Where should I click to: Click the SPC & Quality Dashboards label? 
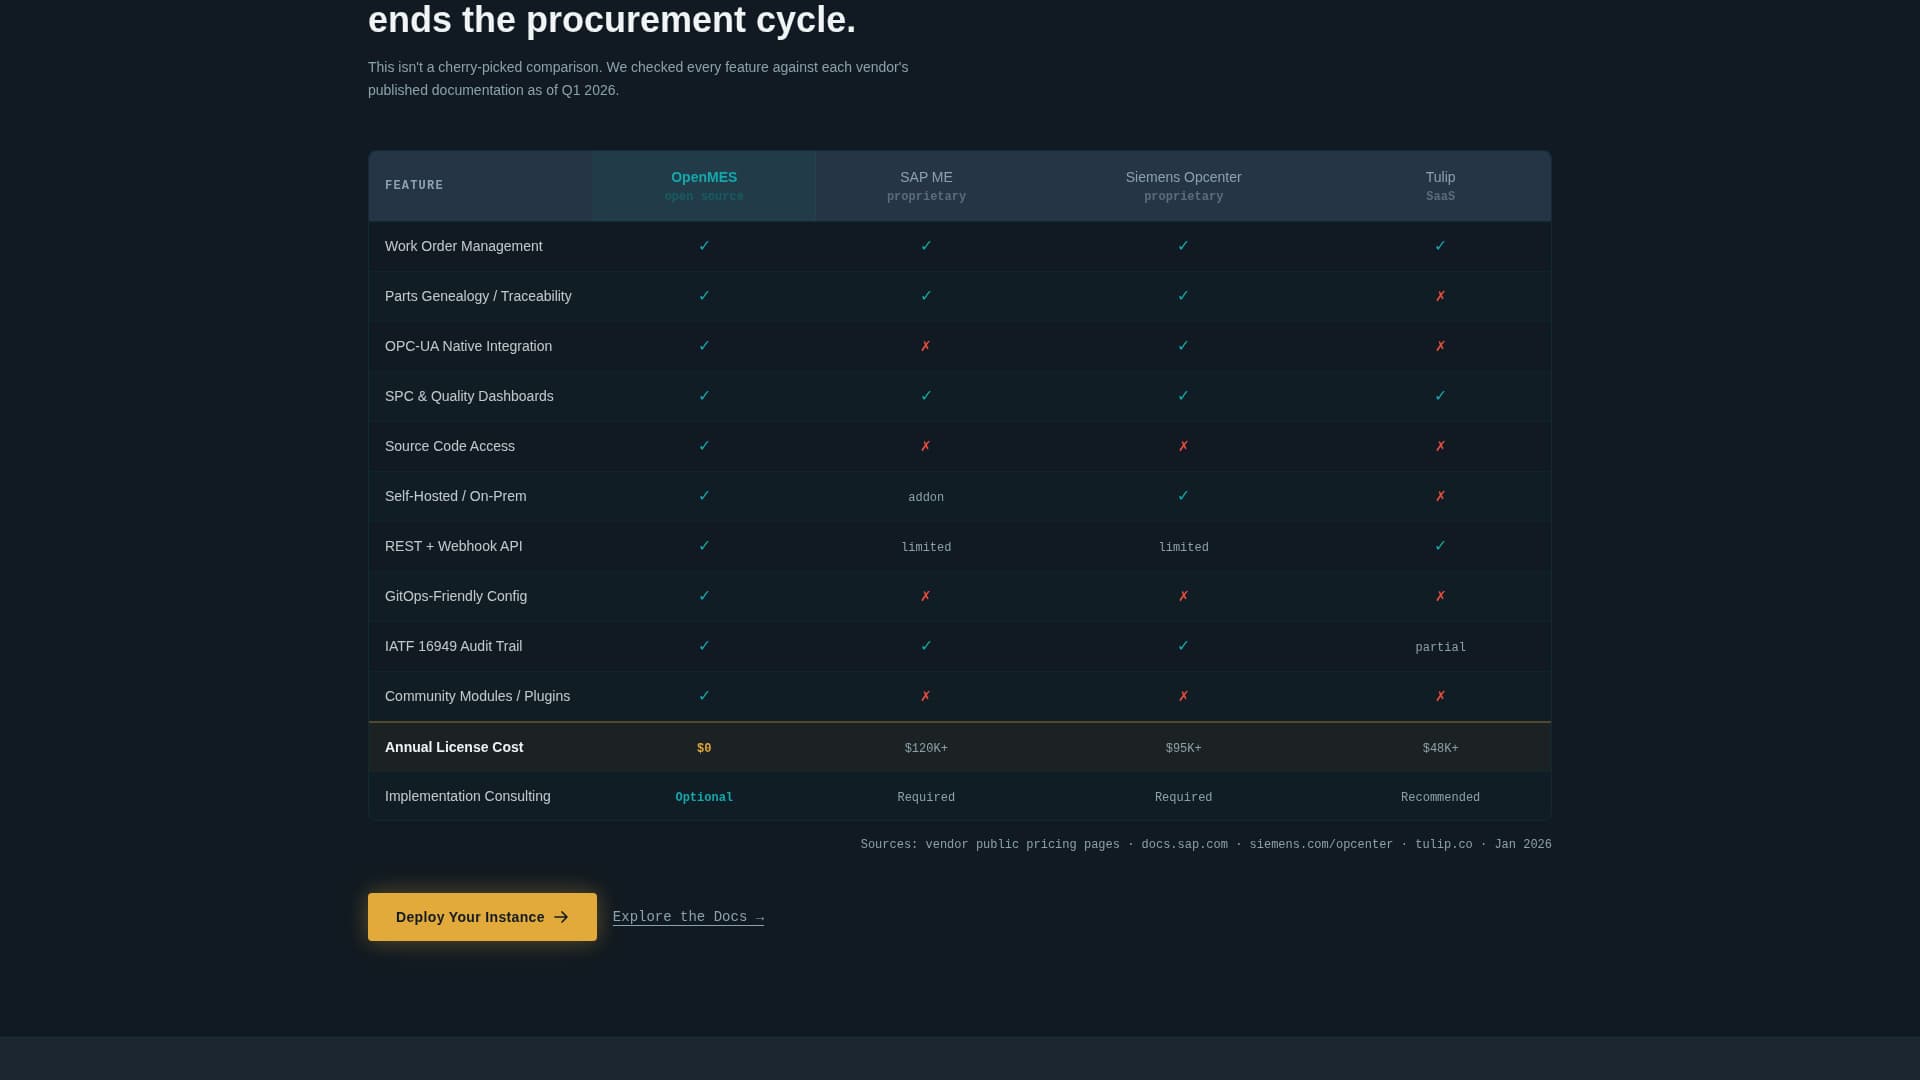(469, 396)
